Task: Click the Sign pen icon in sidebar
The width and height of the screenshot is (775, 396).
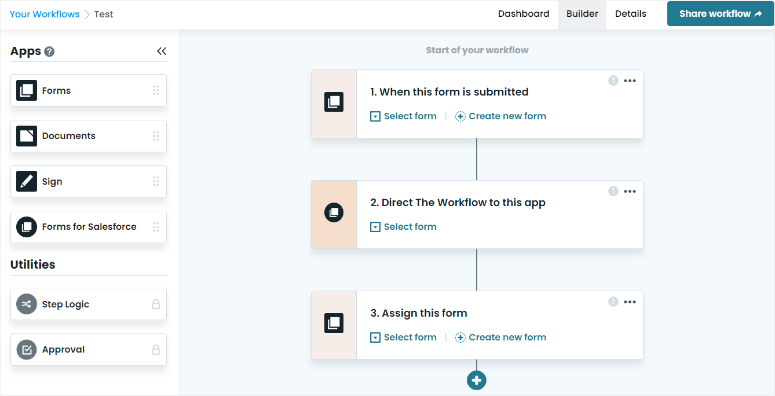Action: click(x=26, y=181)
